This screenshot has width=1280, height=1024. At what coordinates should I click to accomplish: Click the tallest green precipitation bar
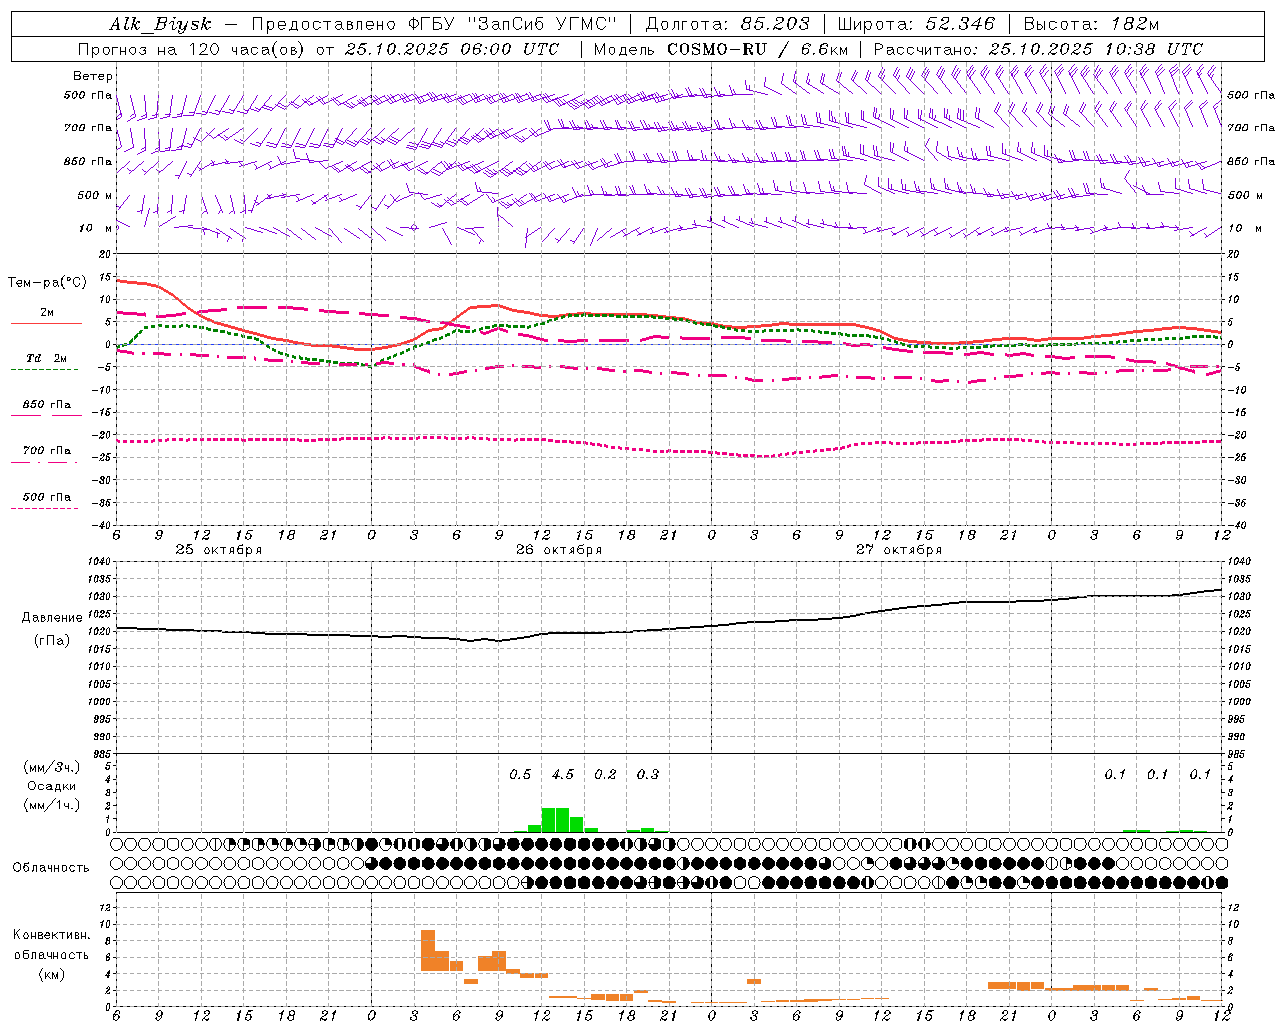pyautogui.click(x=555, y=819)
